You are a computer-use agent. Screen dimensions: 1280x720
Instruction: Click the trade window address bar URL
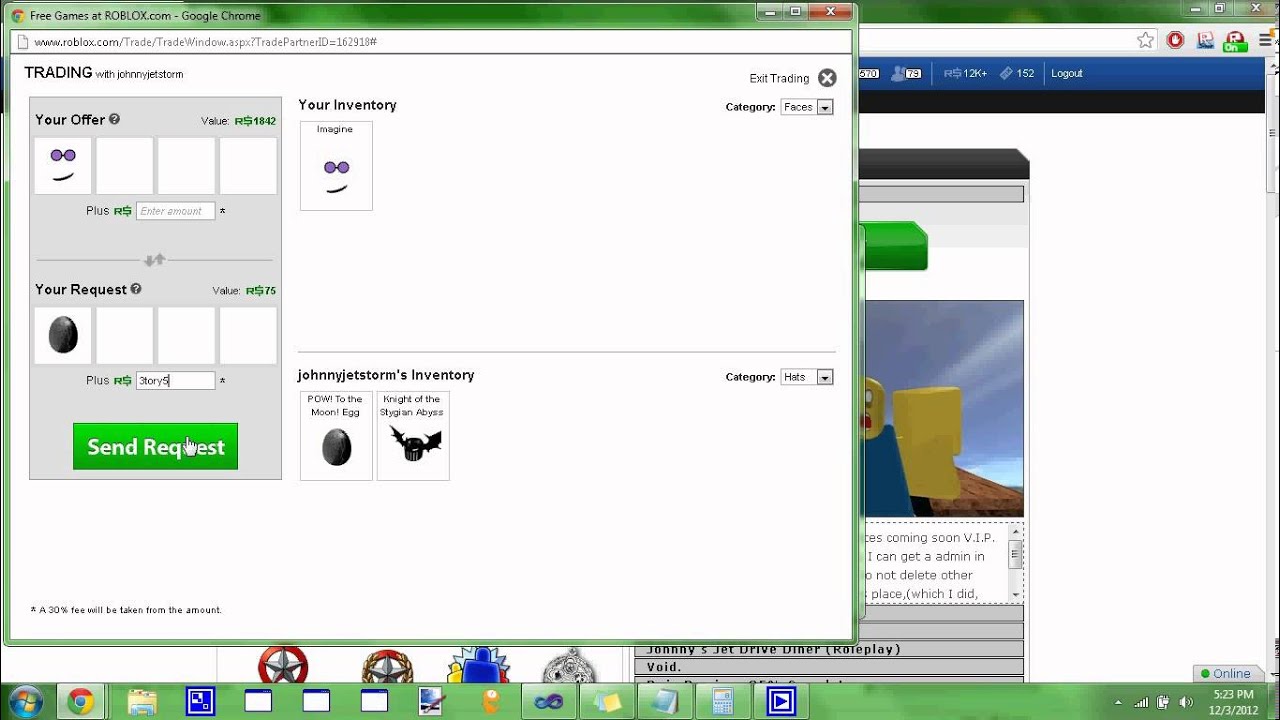point(205,42)
